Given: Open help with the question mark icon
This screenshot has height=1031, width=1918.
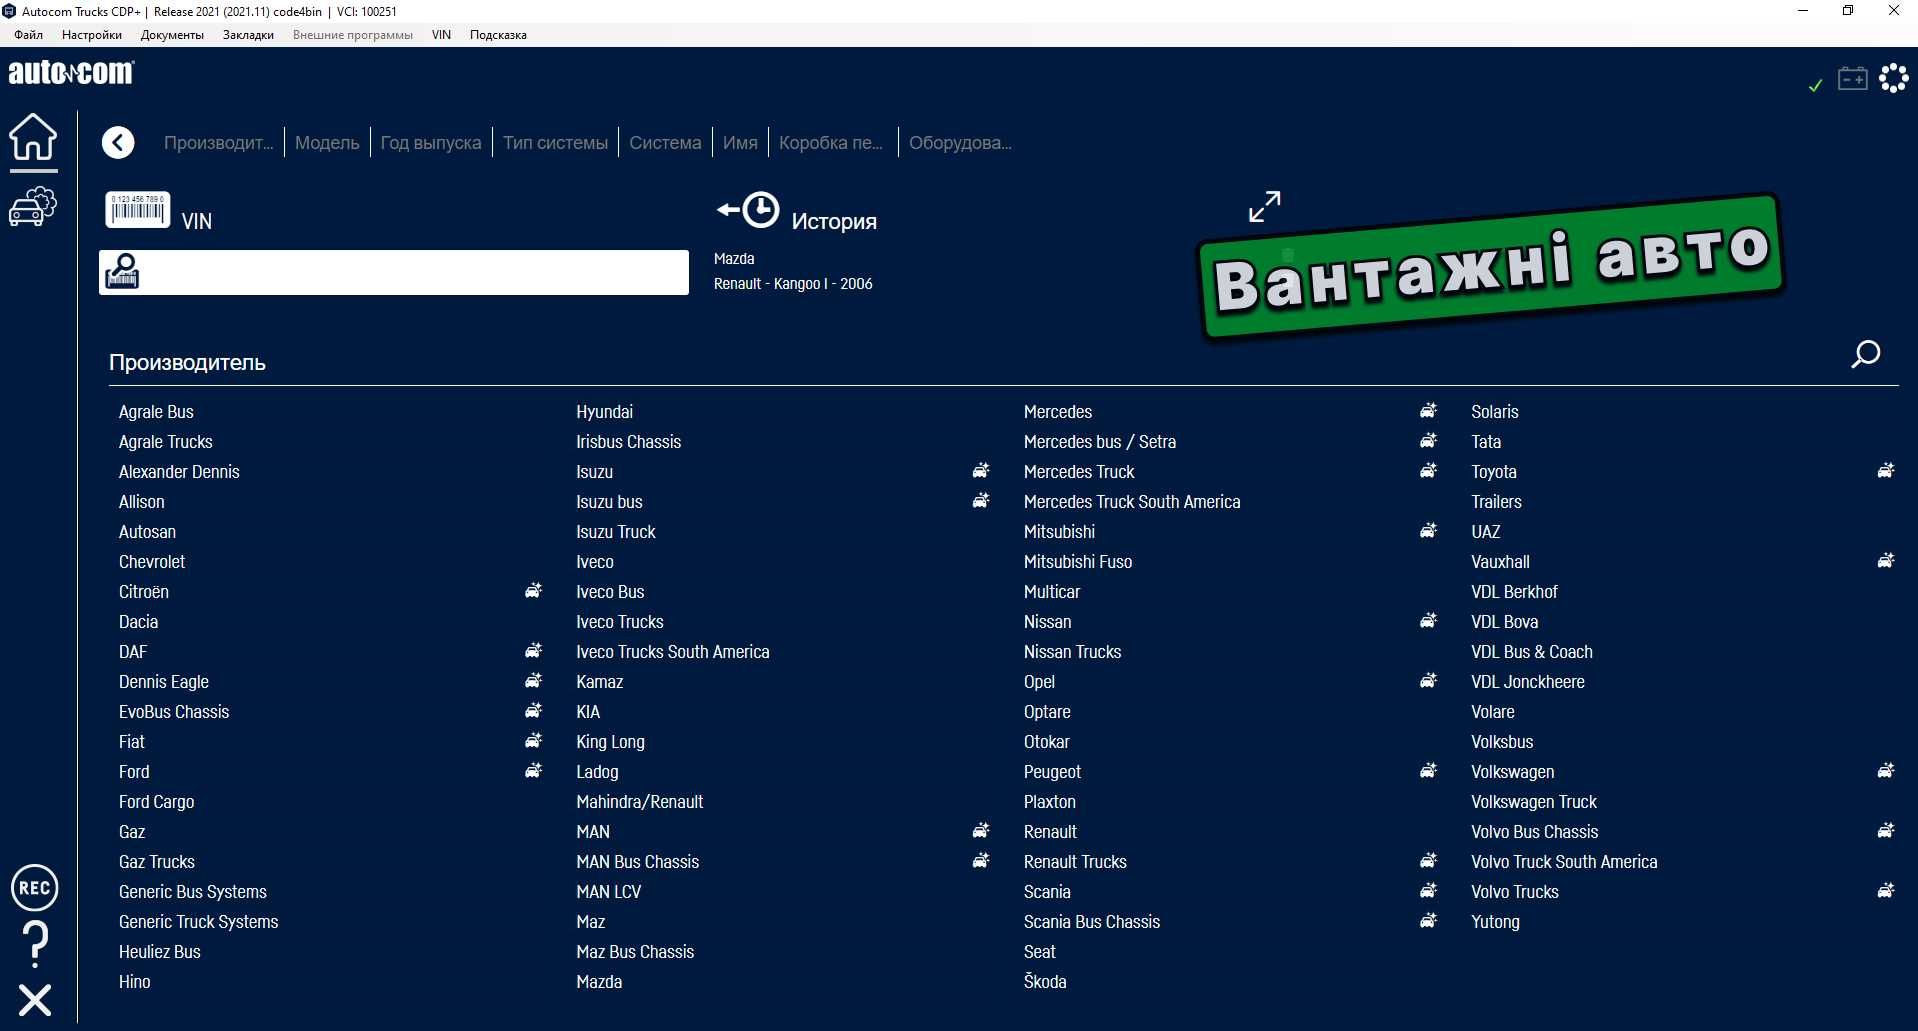Looking at the screenshot, I should (35, 944).
